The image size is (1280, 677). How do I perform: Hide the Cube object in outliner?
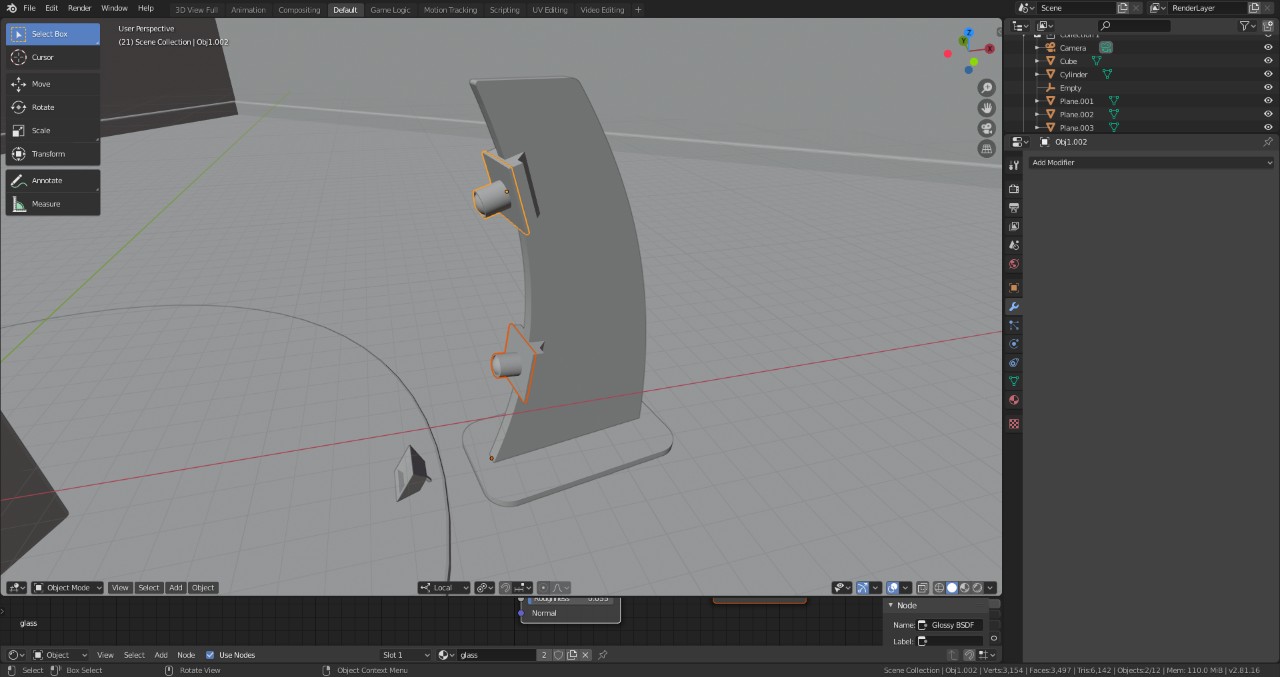pos(1268,61)
